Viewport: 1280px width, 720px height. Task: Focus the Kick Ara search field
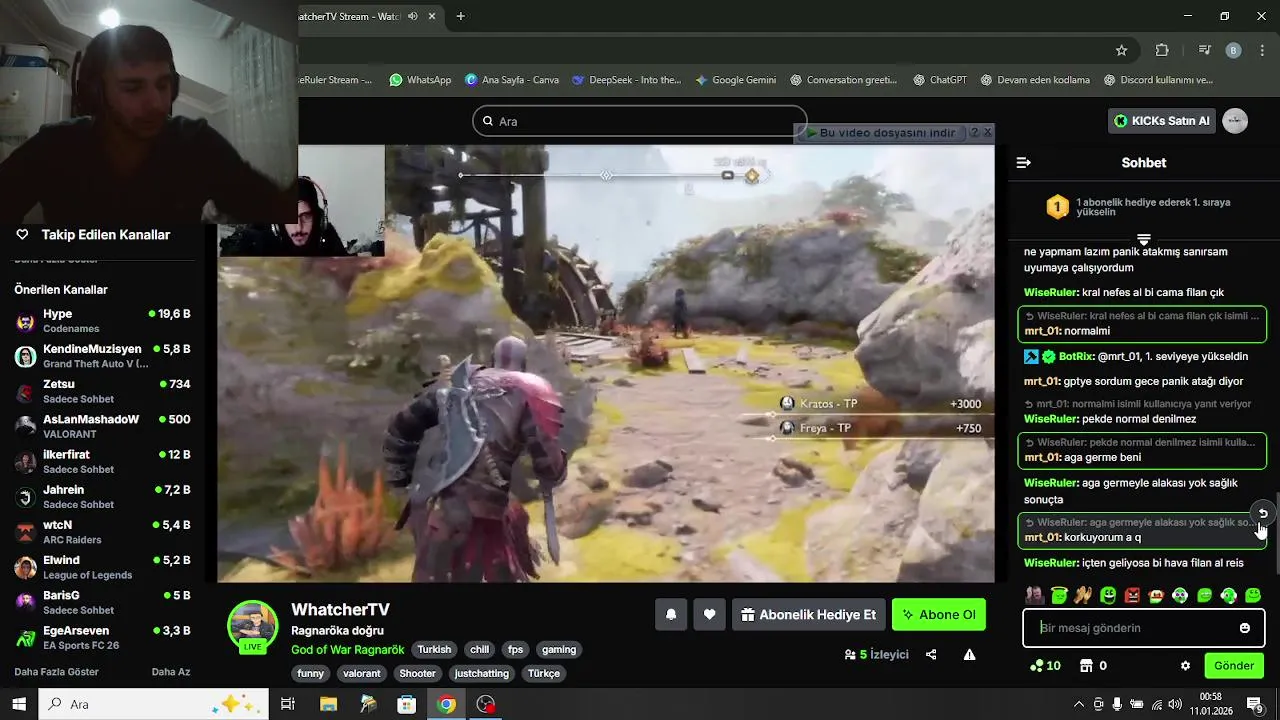click(640, 121)
